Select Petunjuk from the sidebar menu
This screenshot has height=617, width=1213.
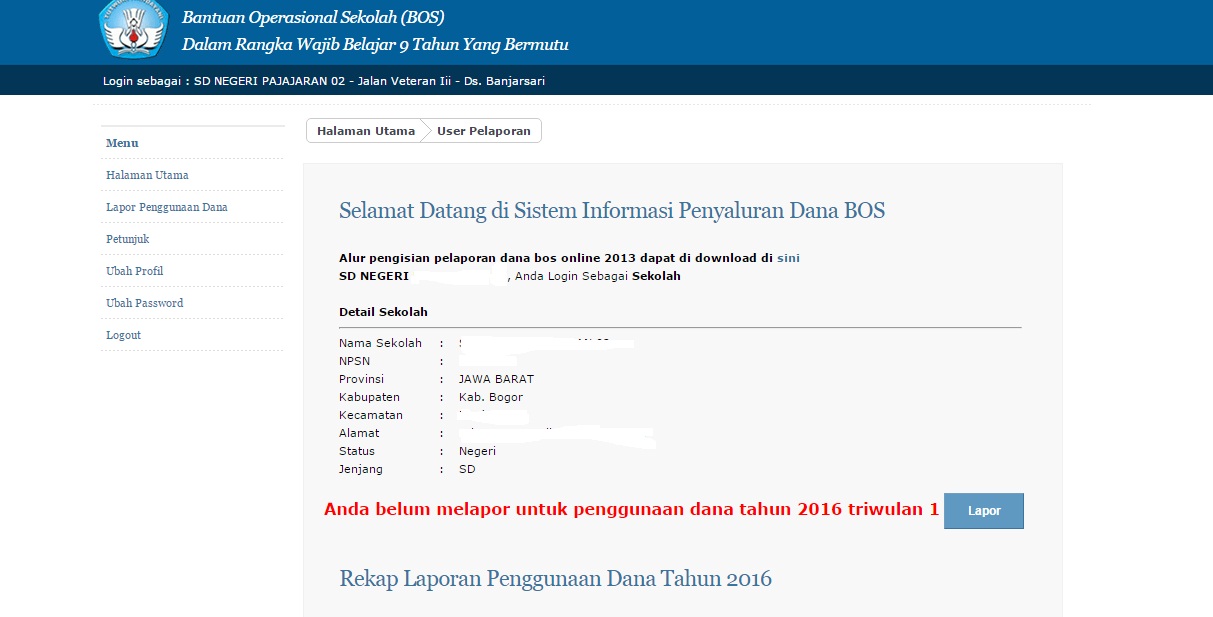click(x=126, y=238)
